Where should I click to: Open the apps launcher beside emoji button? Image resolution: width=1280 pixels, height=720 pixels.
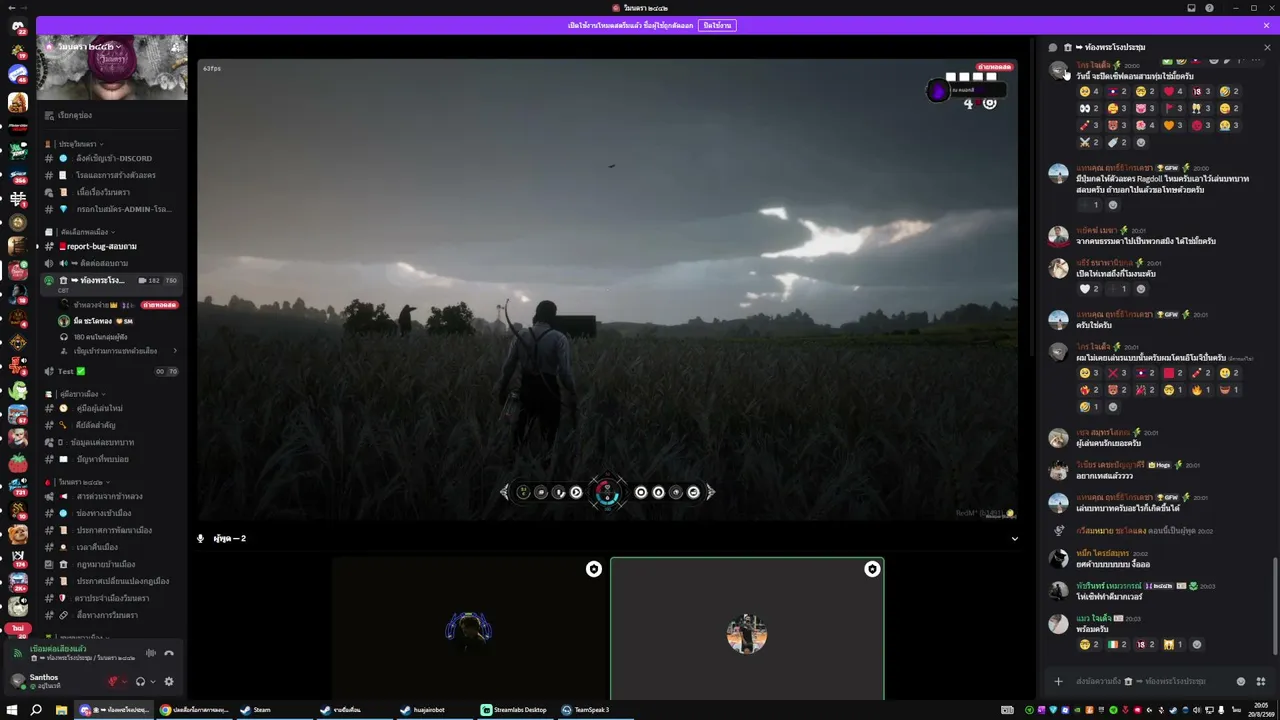[x=1261, y=681]
